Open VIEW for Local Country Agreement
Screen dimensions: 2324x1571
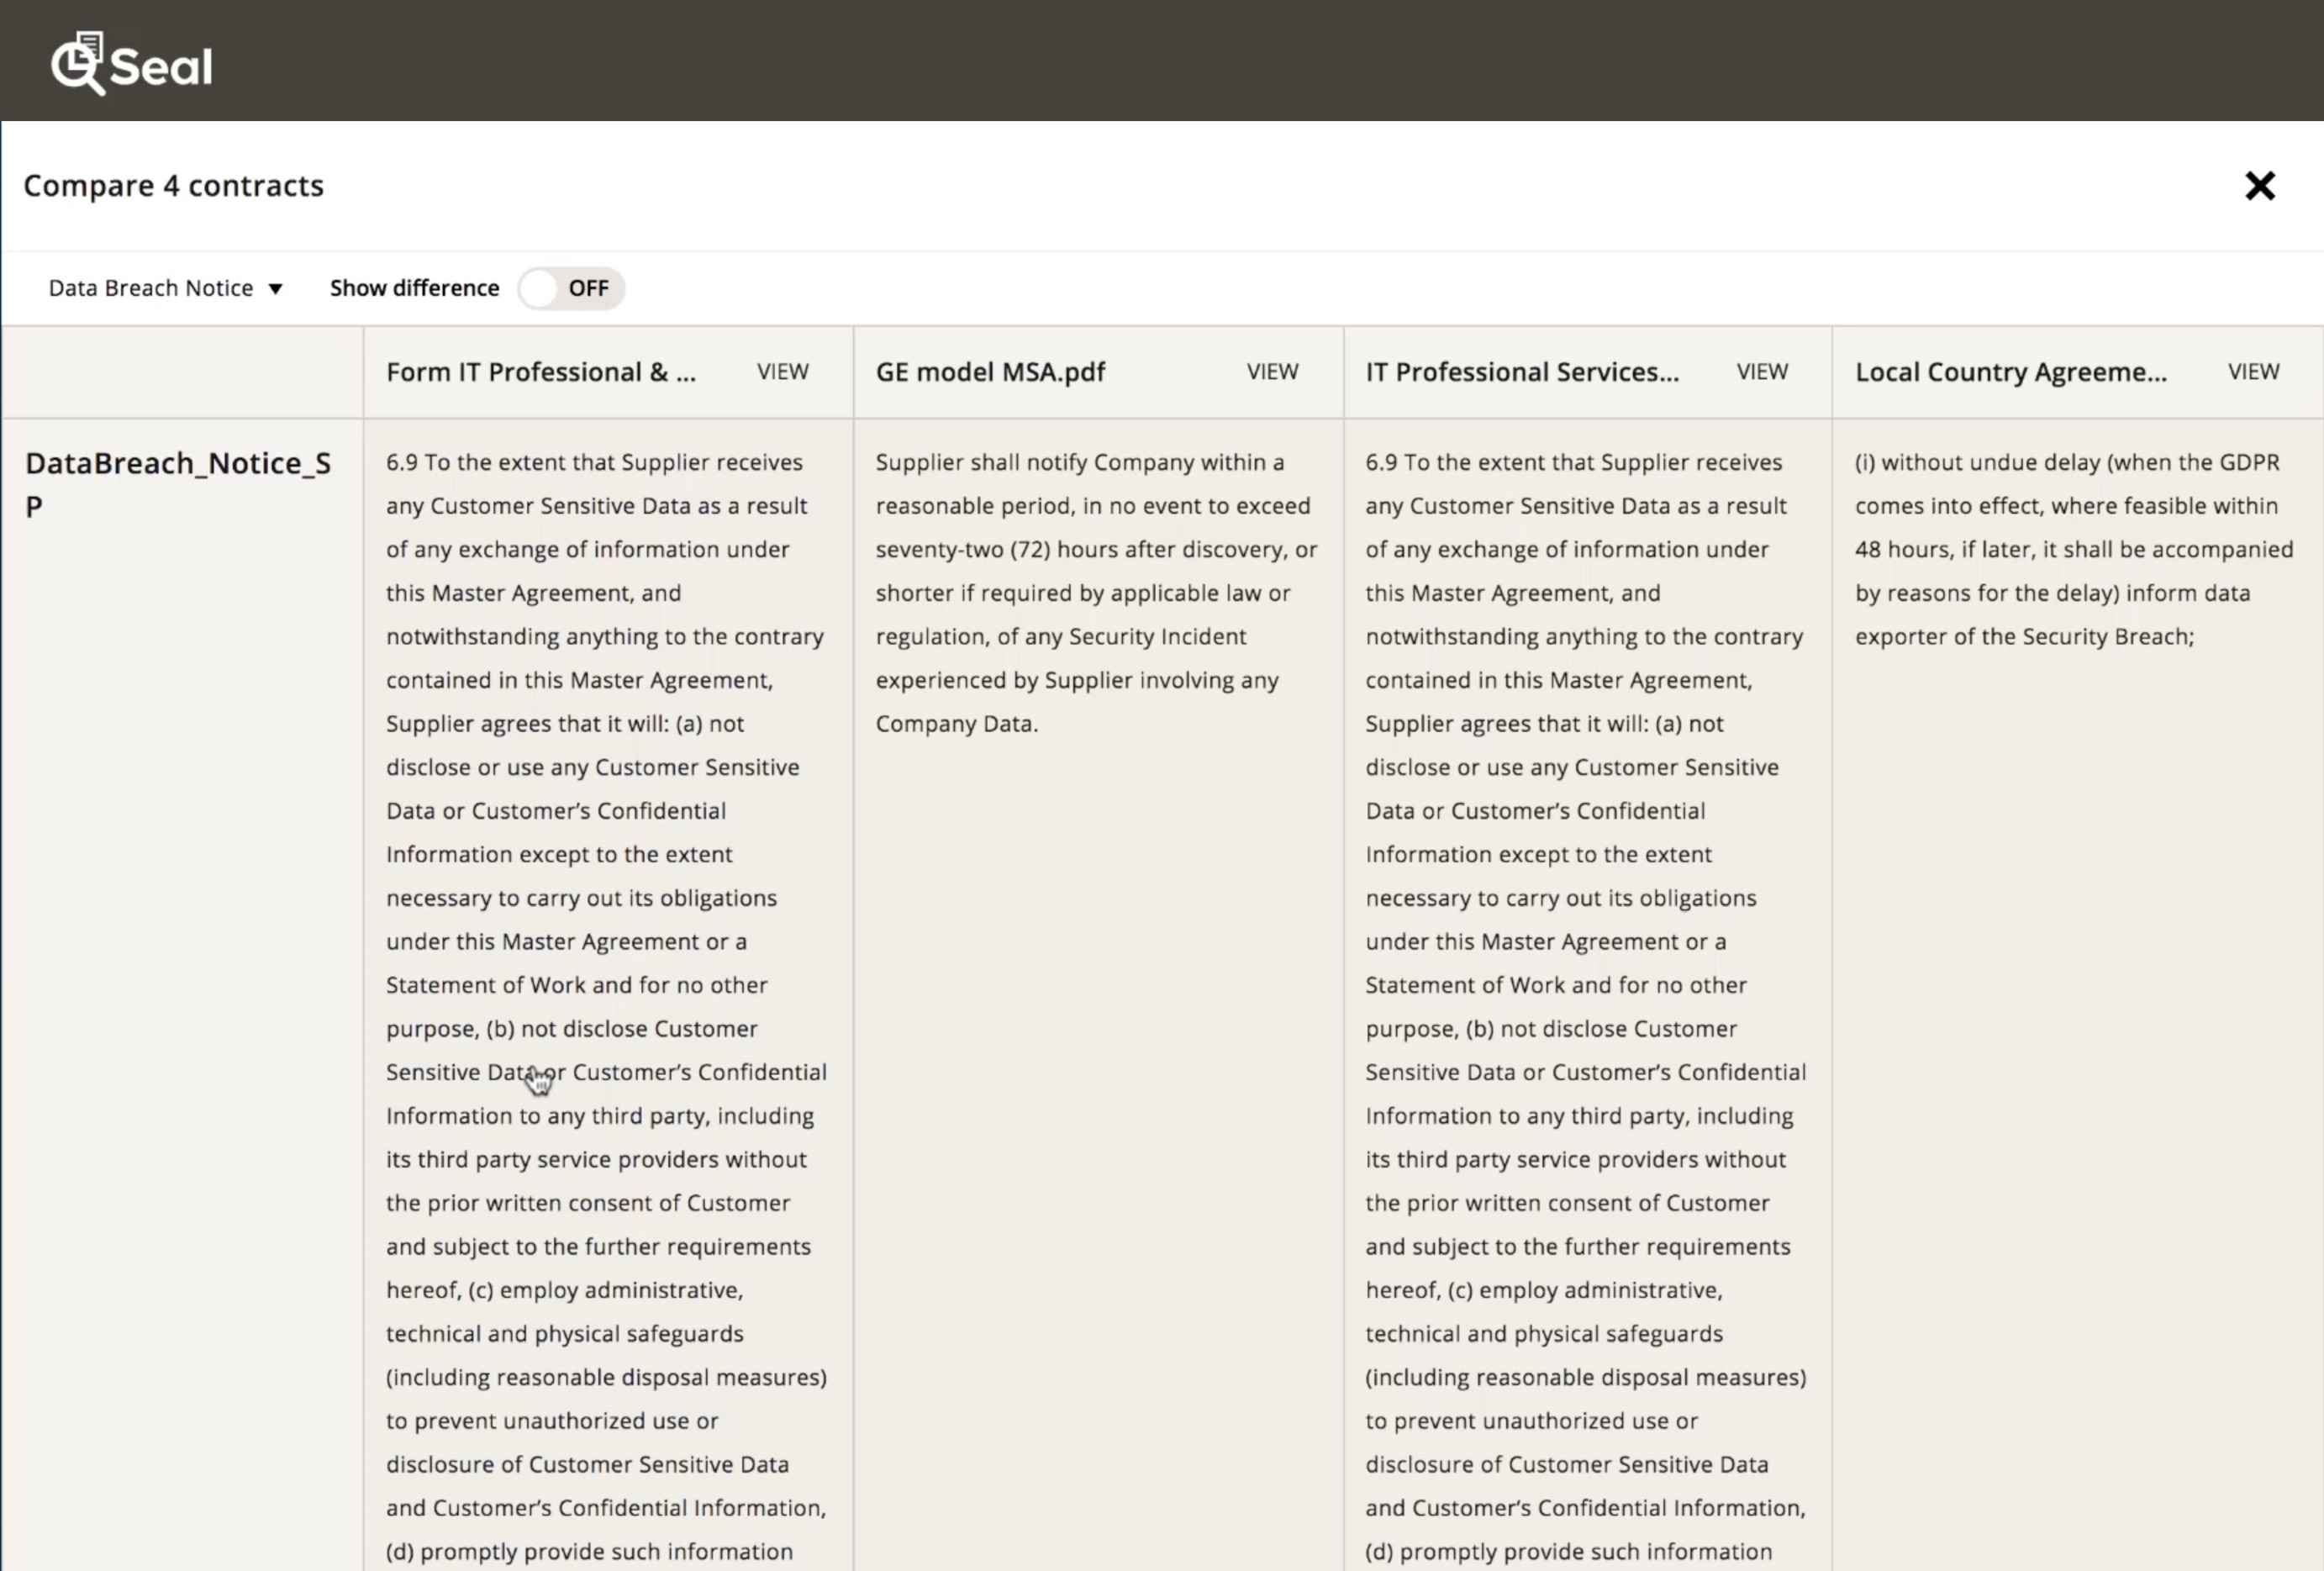[x=2253, y=371]
